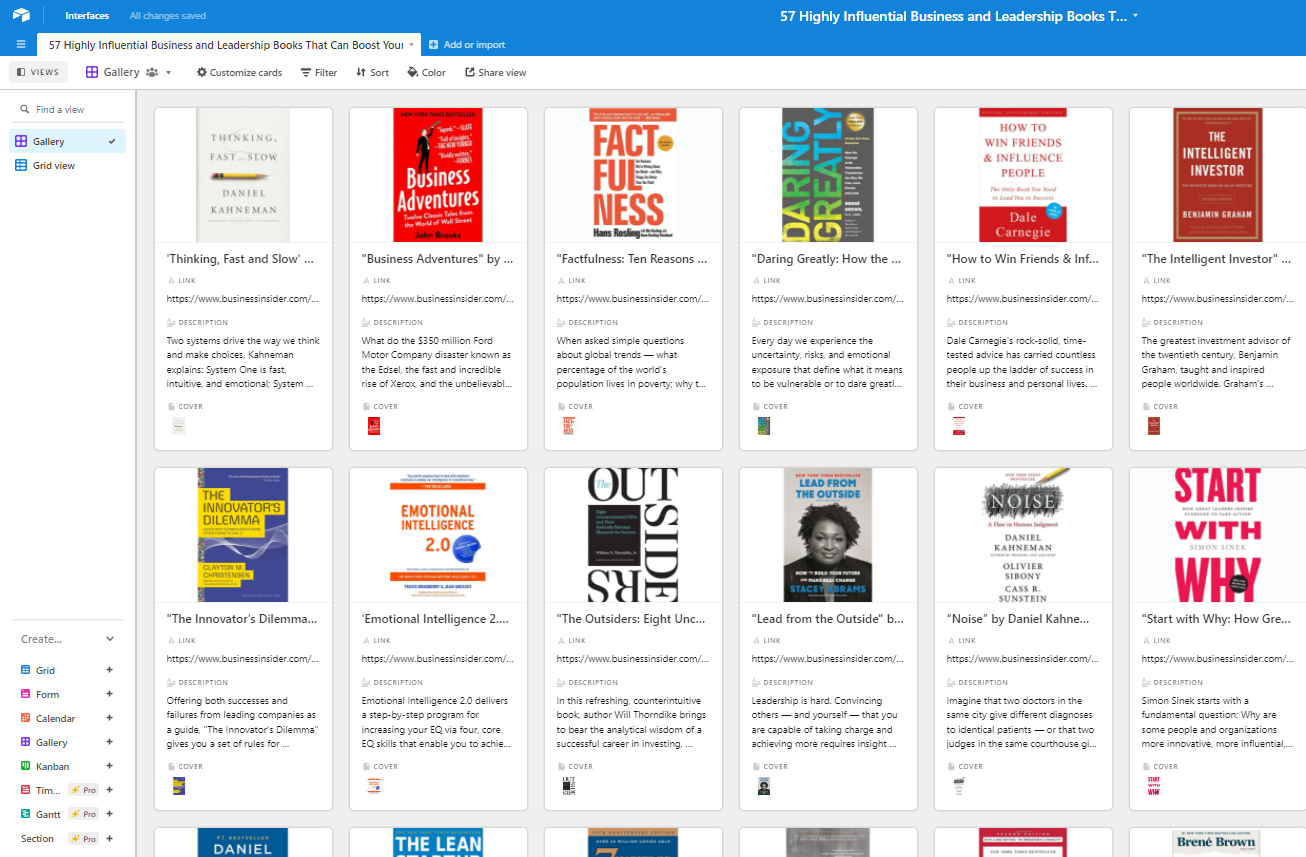Toggle the Views sidebar button

pyautogui.click(x=38, y=72)
